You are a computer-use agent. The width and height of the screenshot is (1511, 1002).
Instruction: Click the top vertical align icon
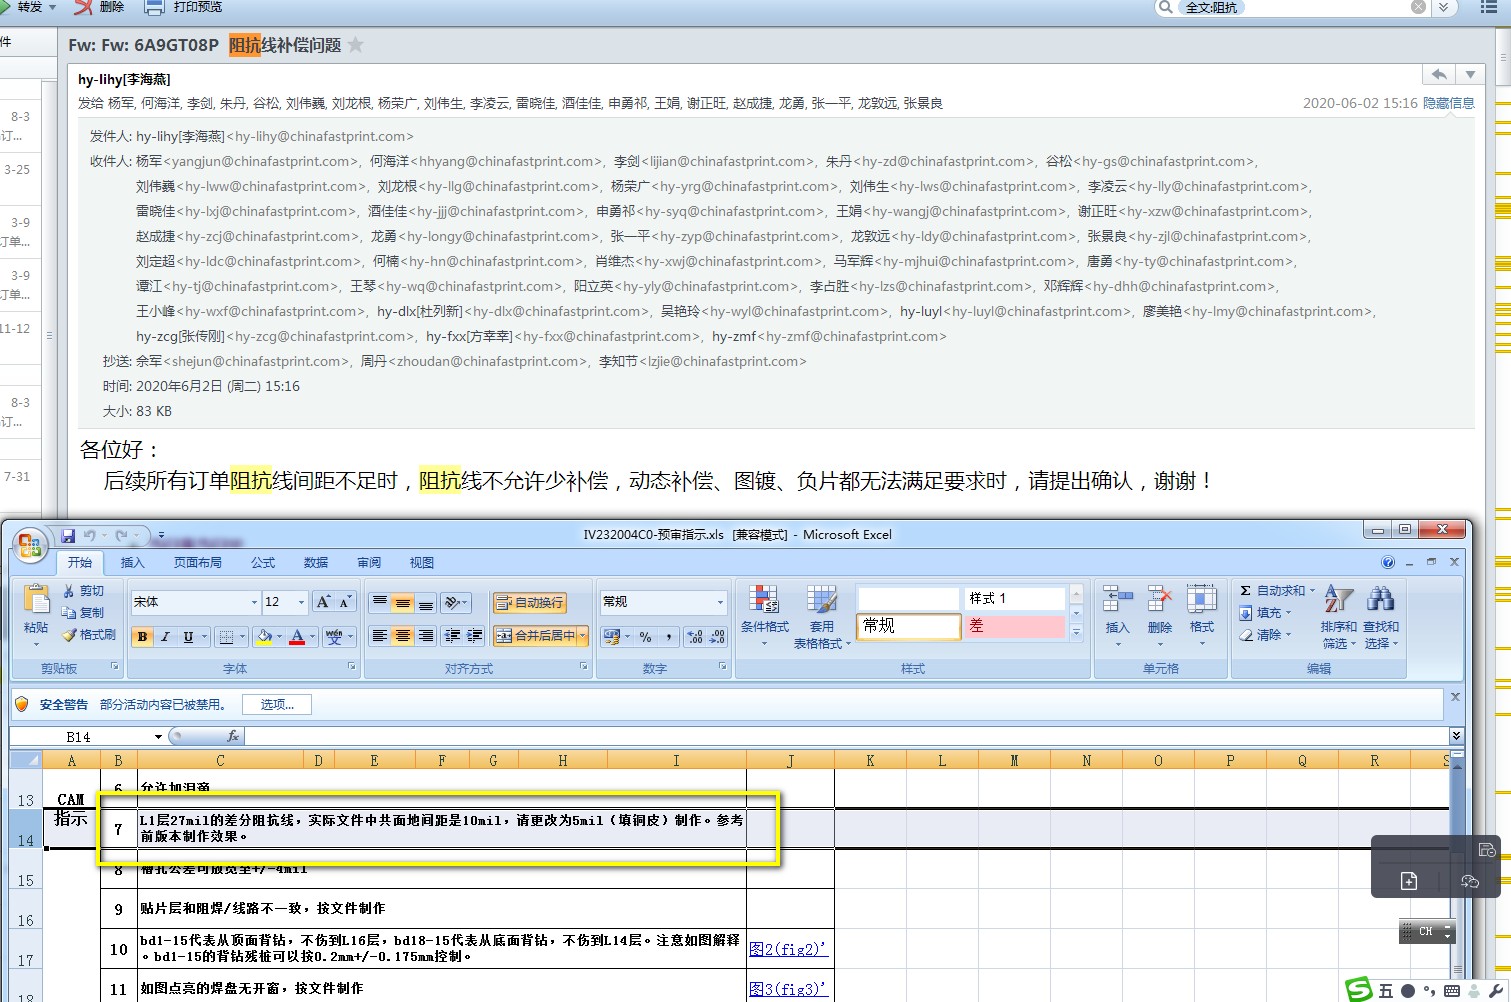pos(379,602)
